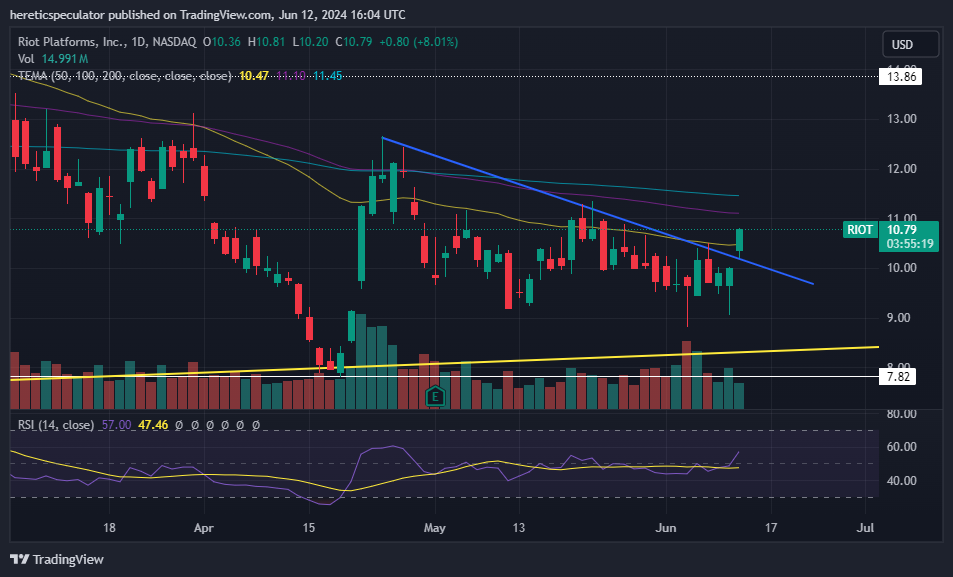Click the low value L10.20

click(310, 42)
